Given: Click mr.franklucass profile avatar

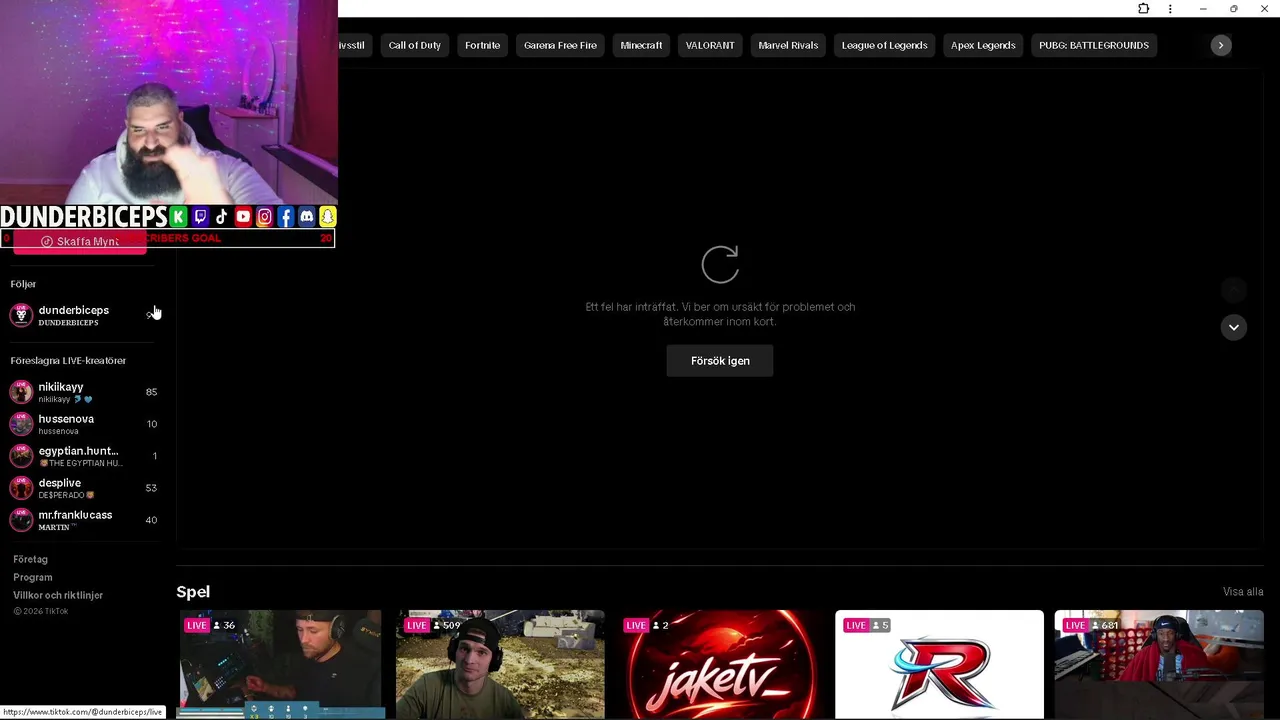Looking at the screenshot, I should [21, 520].
